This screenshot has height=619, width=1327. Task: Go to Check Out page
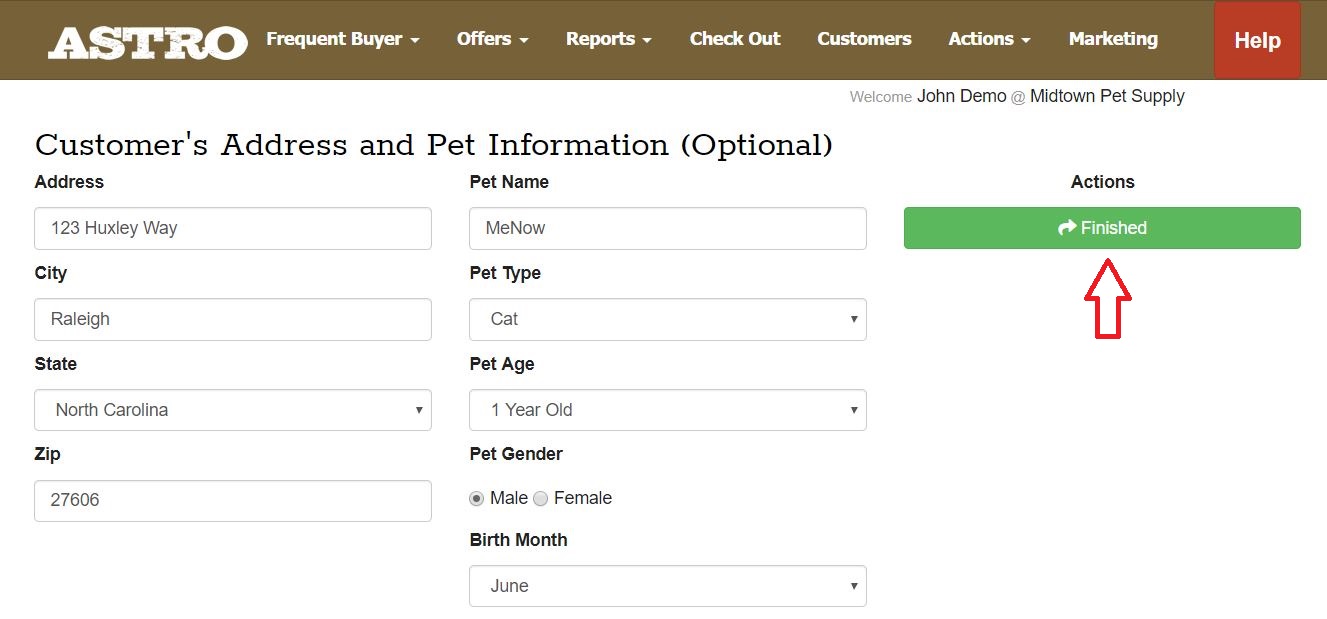(735, 39)
